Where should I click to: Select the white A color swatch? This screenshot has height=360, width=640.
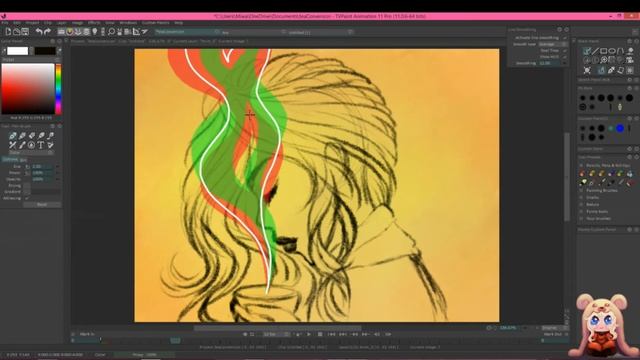(x=18, y=51)
